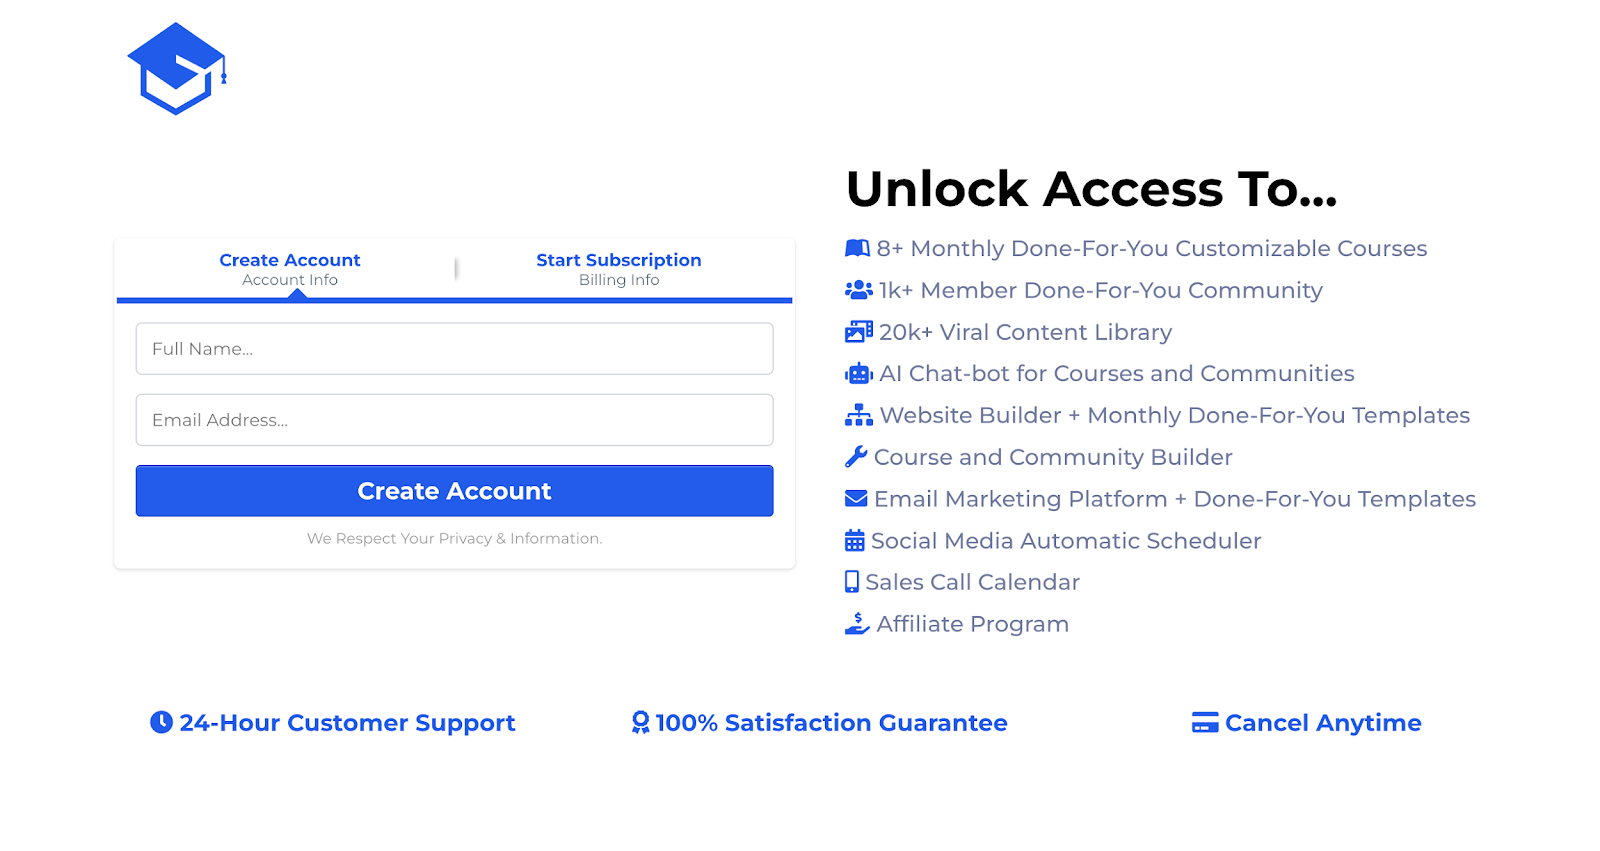Select the community members icon
This screenshot has width=1600, height=851.
click(x=857, y=290)
